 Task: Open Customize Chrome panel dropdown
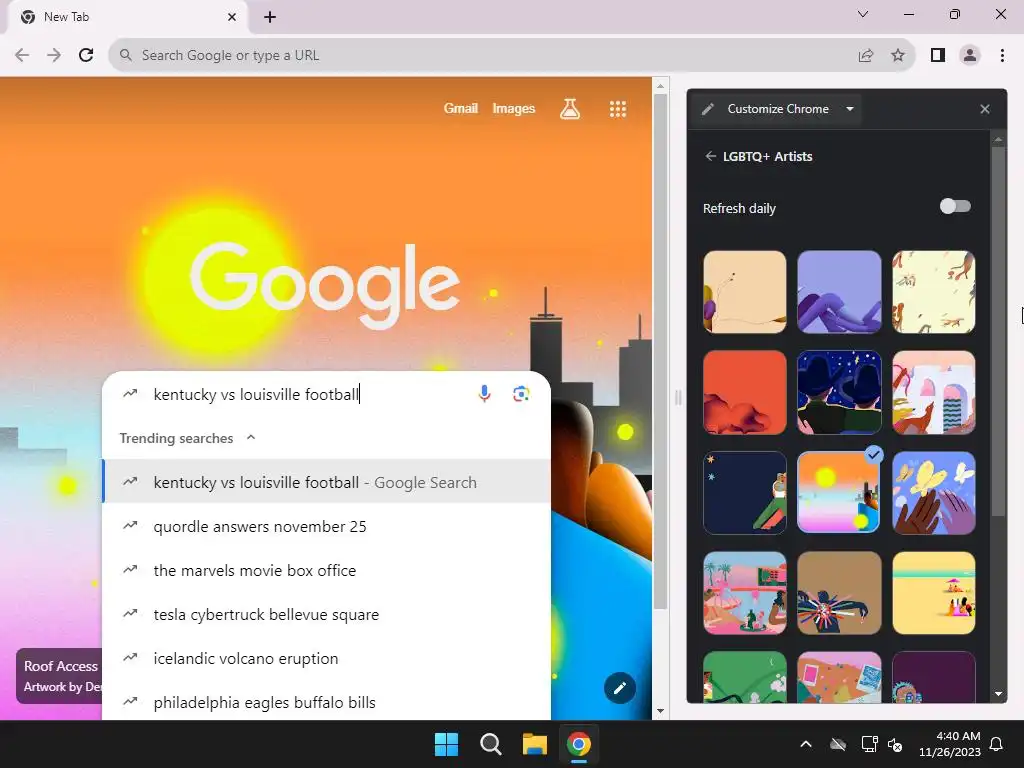click(850, 109)
